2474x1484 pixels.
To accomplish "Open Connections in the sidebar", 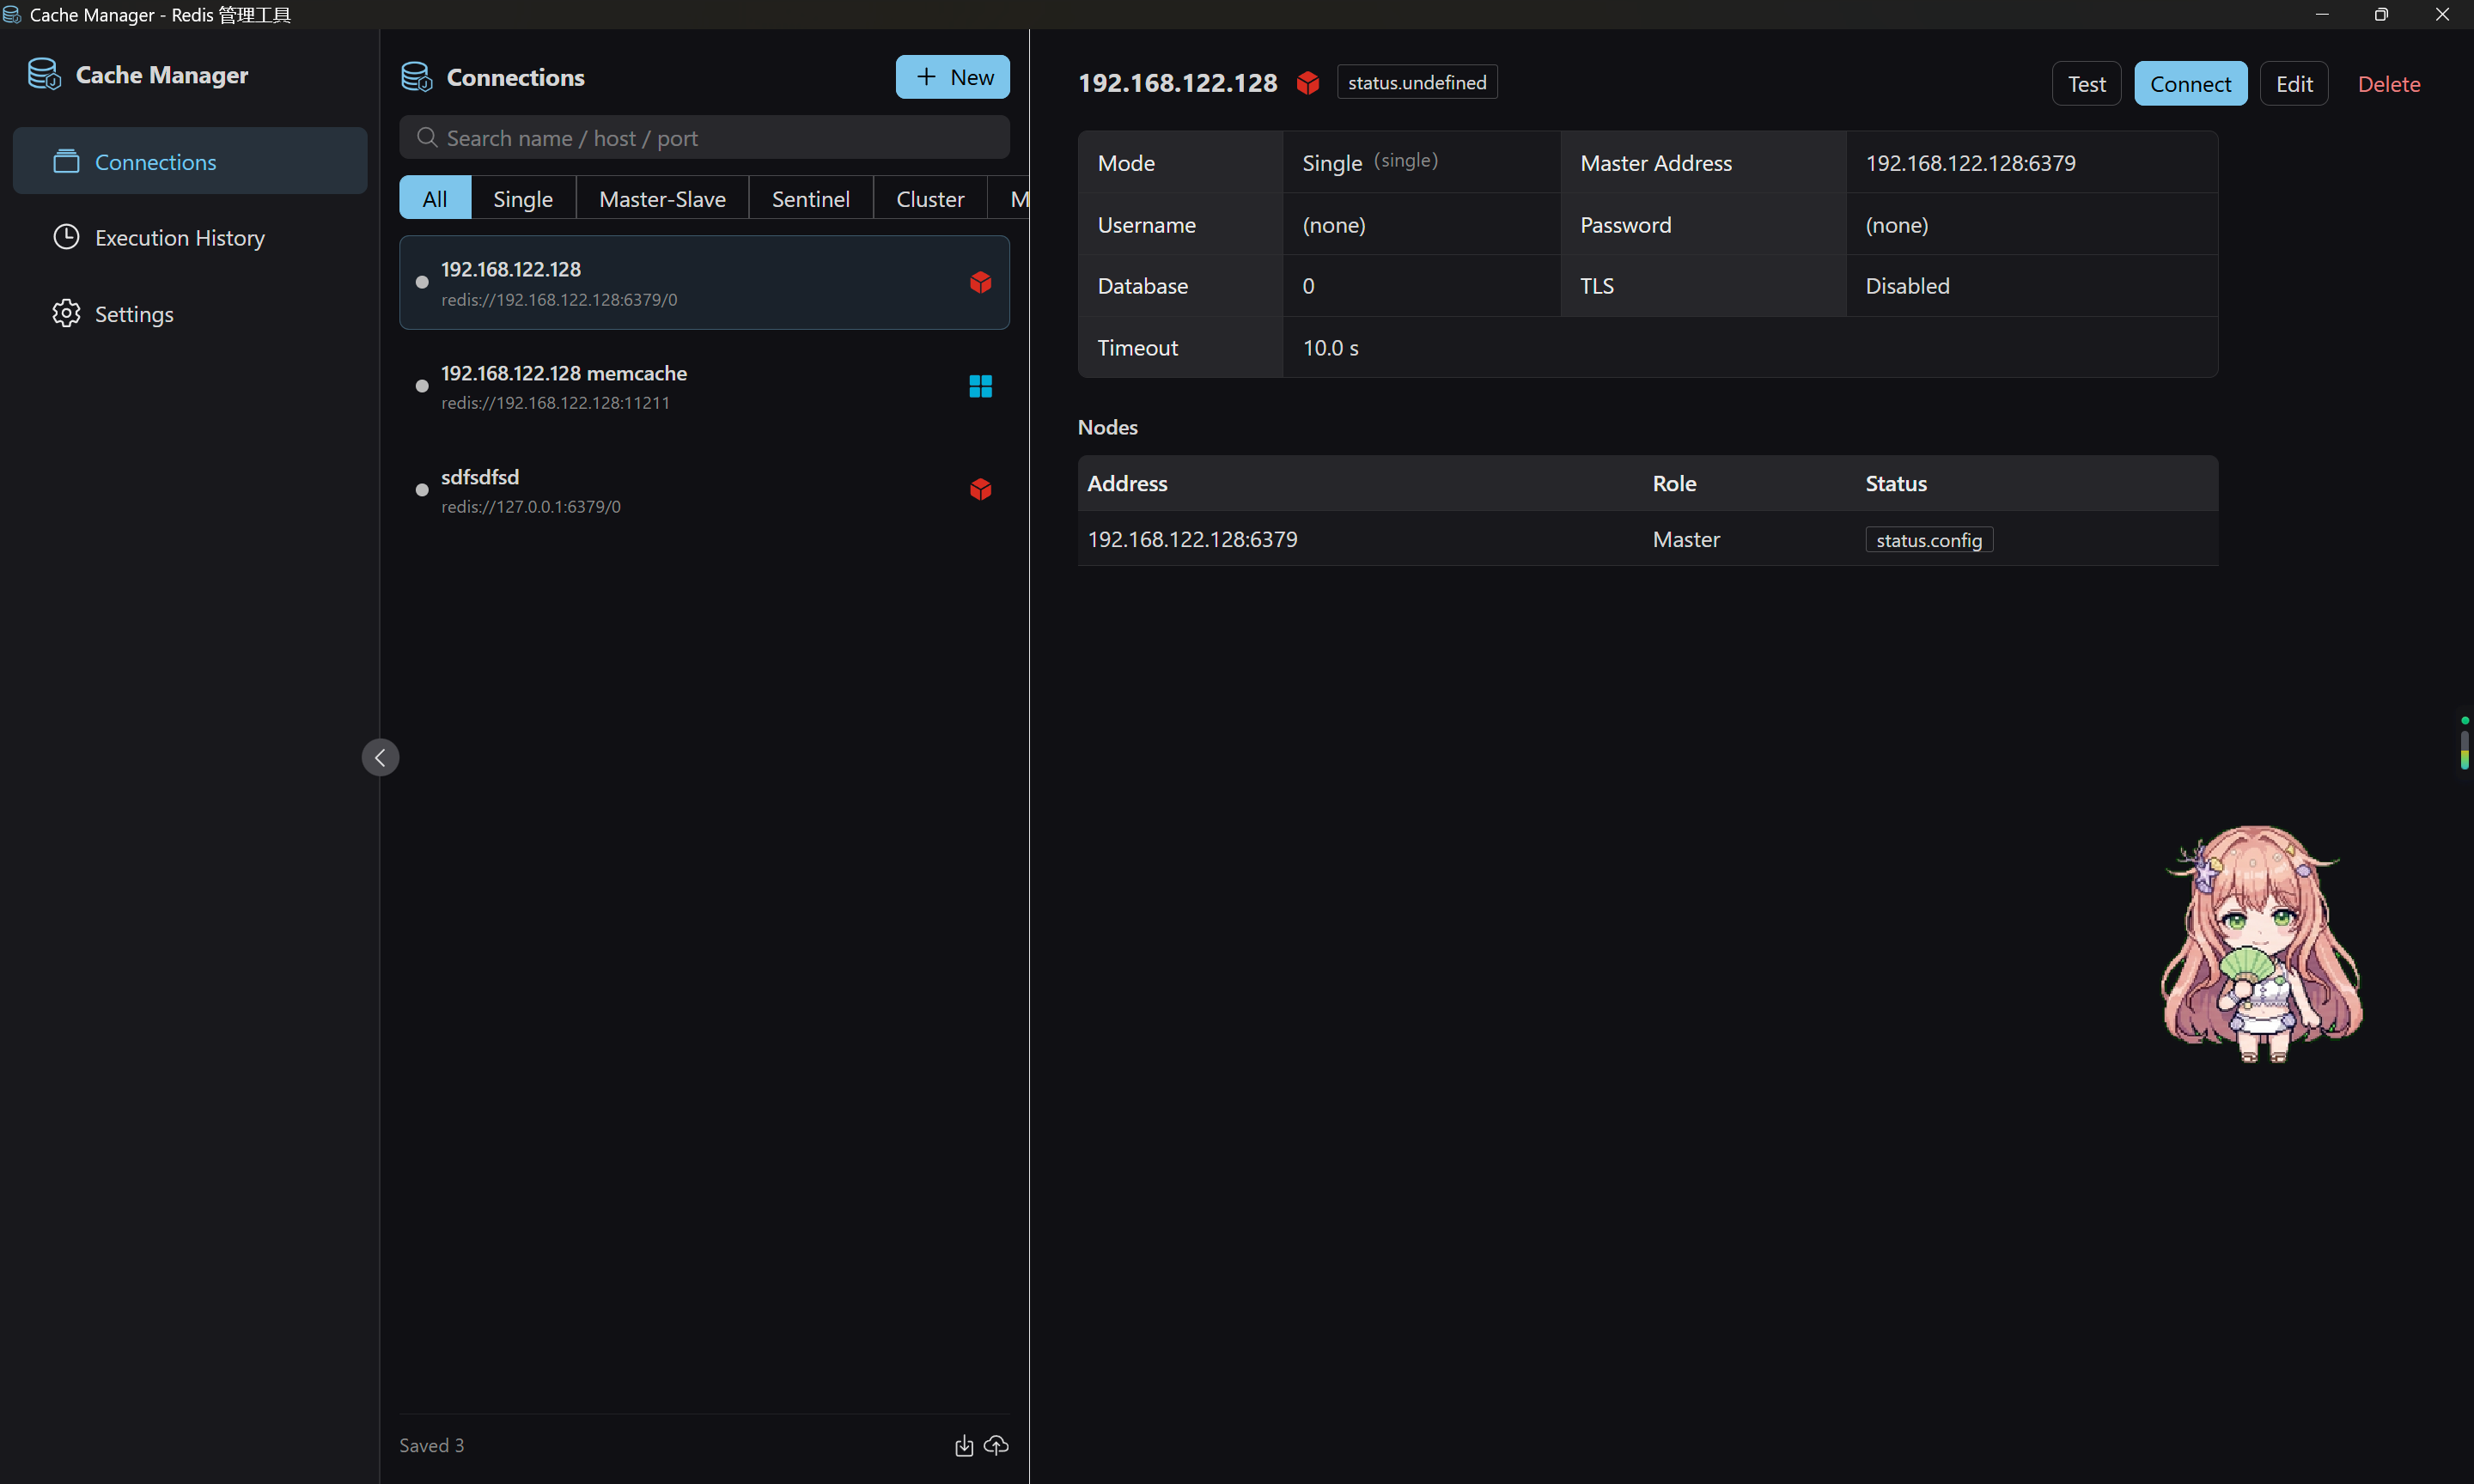I will [x=190, y=161].
